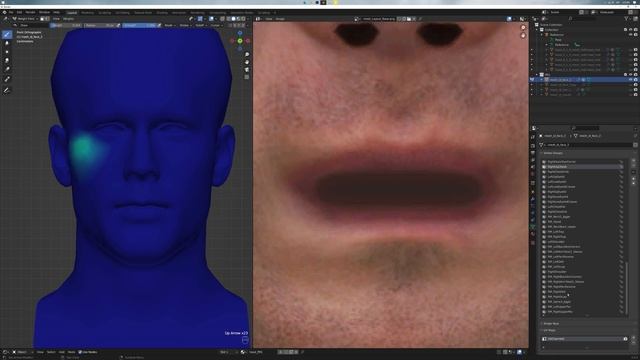Open the outliner filter funnel icon
Viewport: 640px width, 360px height.
[x=627, y=19]
